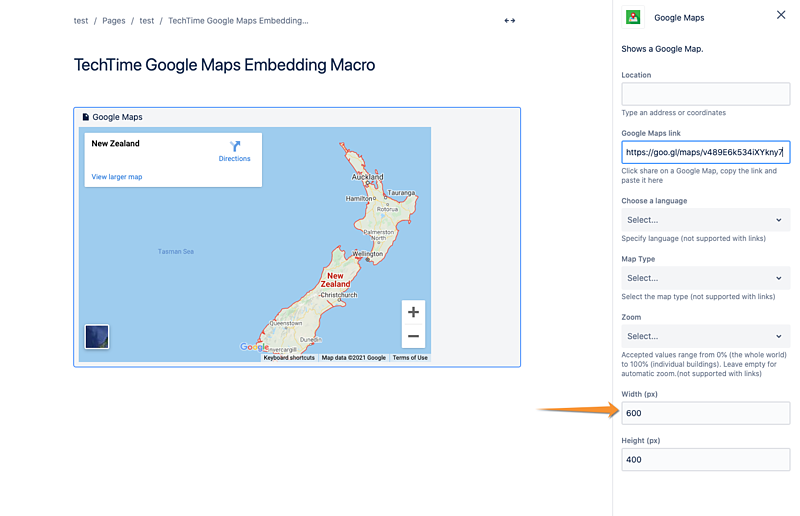Zoom out with the map minus button
Screen dimensions: 800x516
pyautogui.click(x=413, y=336)
